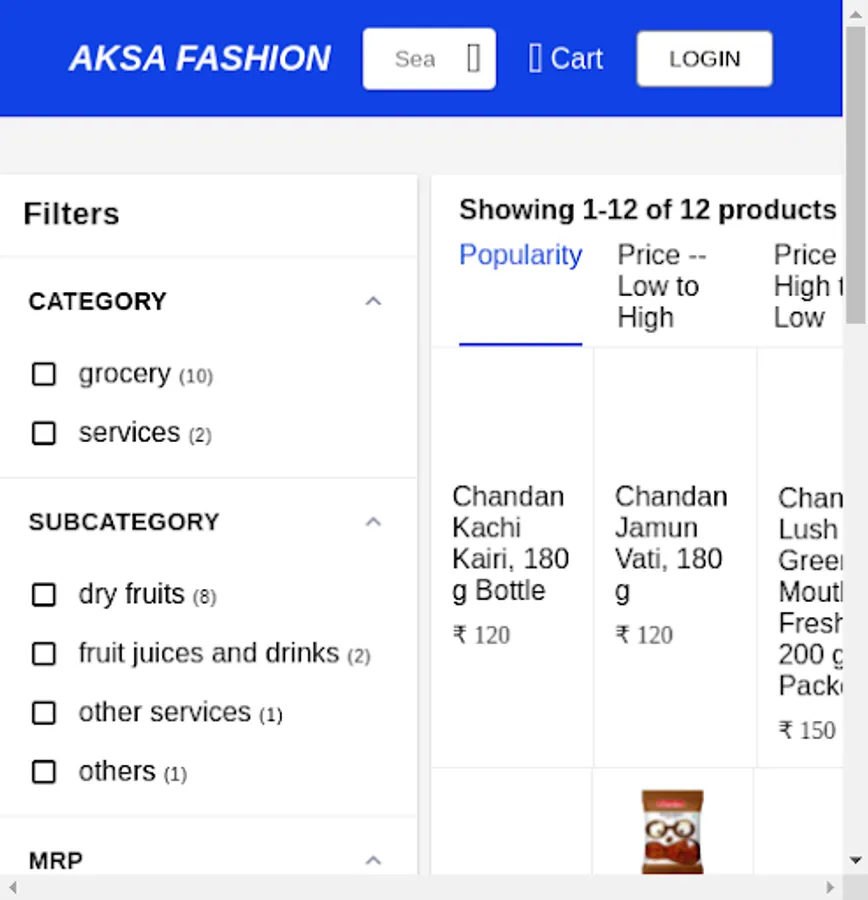Open Chandan Kachi Kairi product link
Viewport: 868px width, 900px height.
point(510,543)
